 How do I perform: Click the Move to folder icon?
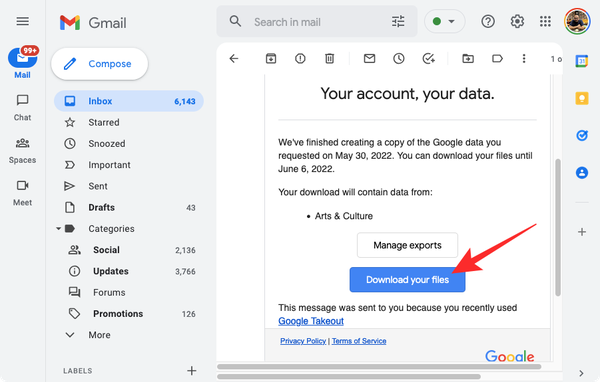click(468, 59)
